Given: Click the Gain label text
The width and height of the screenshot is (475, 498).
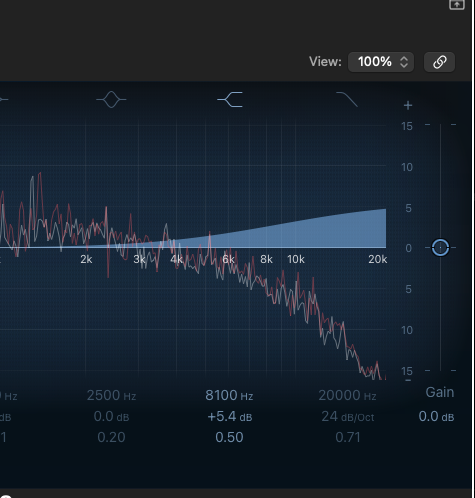Looking at the screenshot, I should (x=440, y=392).
